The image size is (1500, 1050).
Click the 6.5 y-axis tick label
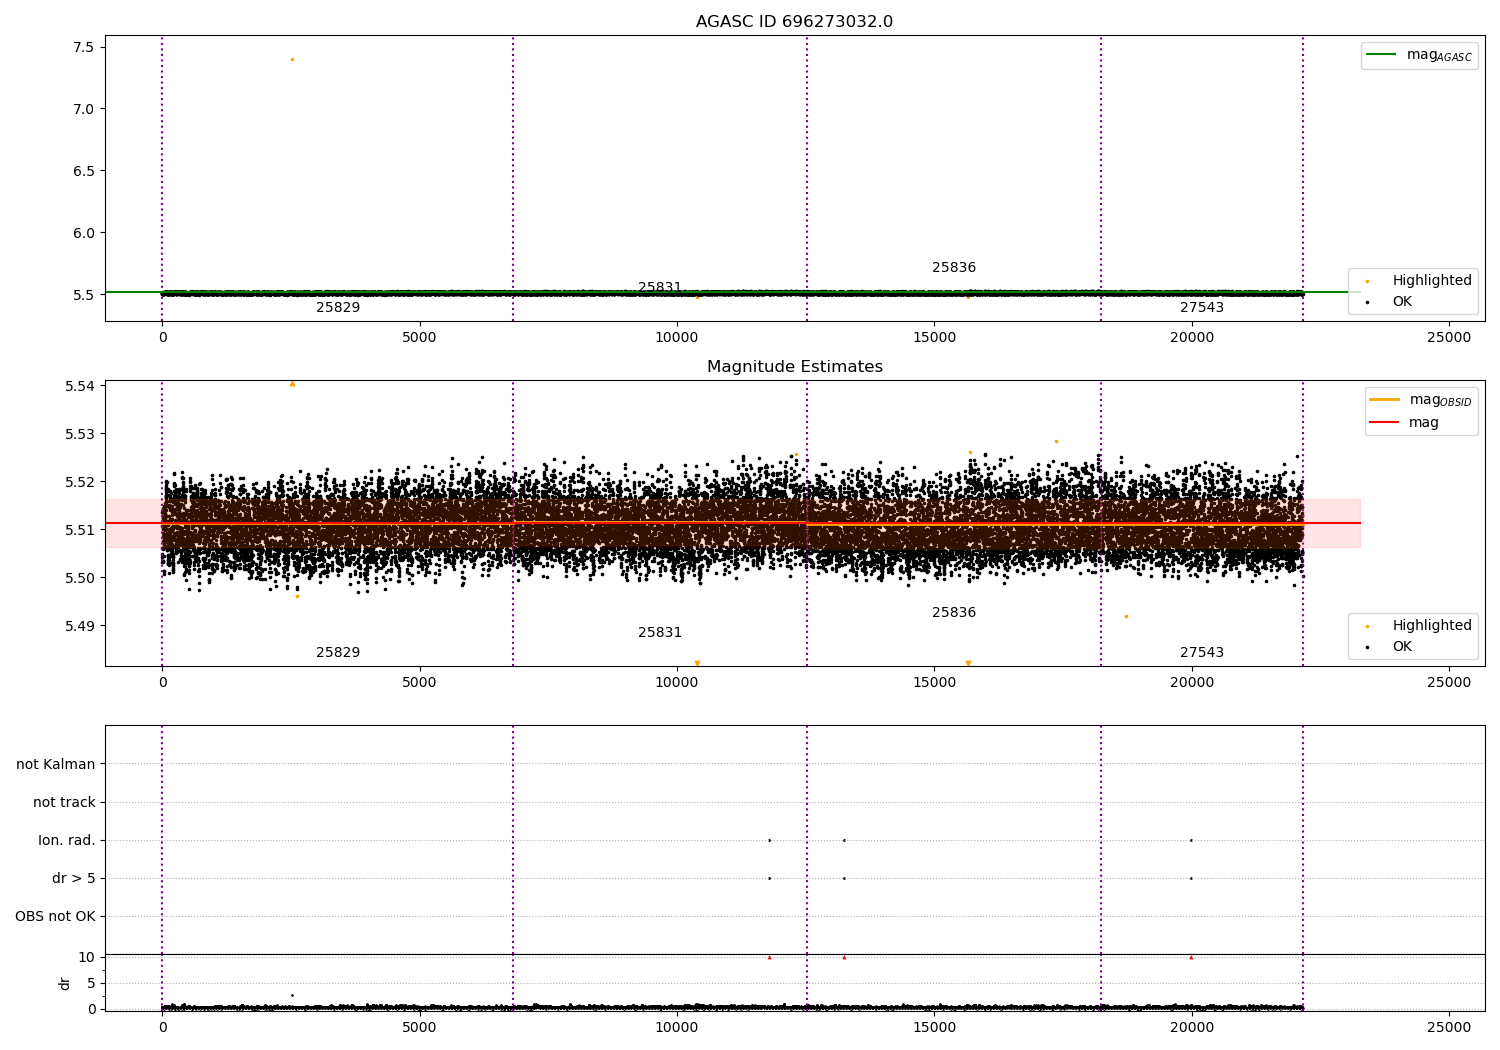84,171
